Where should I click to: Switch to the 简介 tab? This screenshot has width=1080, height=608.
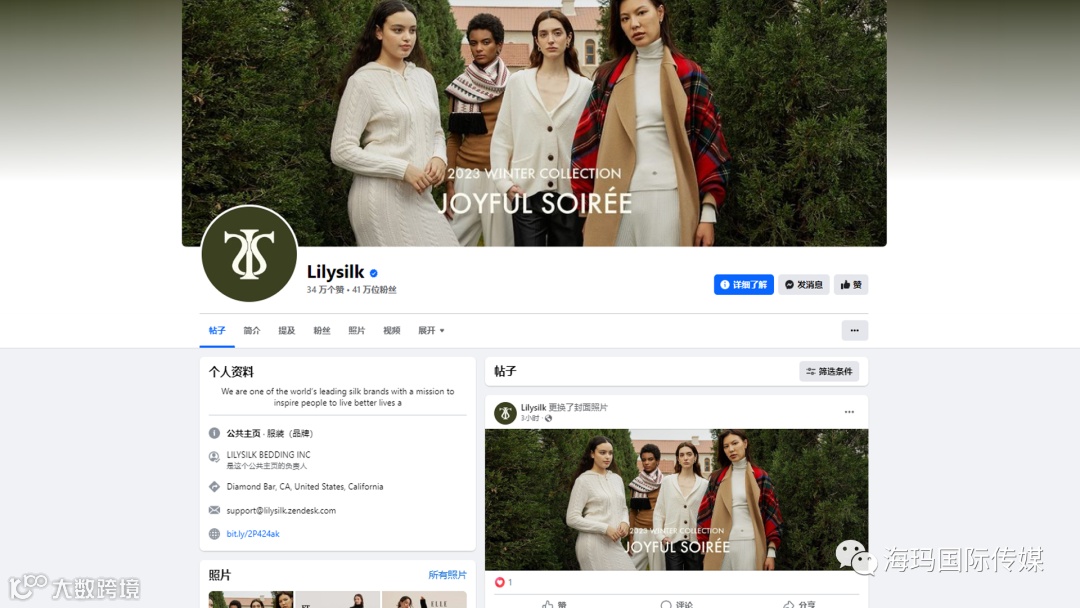252,331
